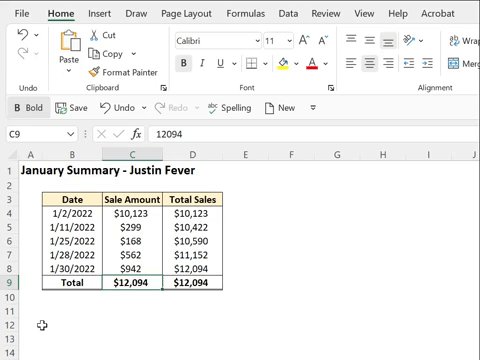Select the cell containing $942
Image resolution: width=480 pixels, height=360 pixels.
click(x=132, y=269)
